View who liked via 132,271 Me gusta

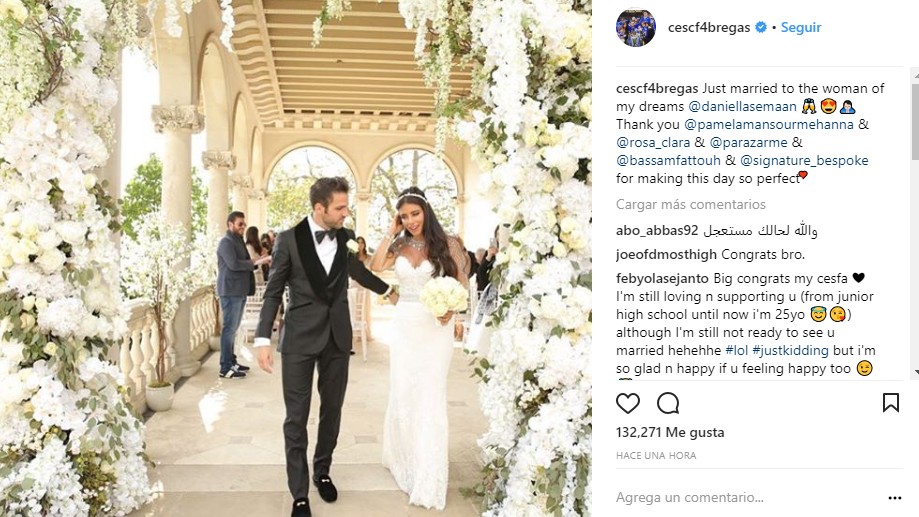[670, 433]
